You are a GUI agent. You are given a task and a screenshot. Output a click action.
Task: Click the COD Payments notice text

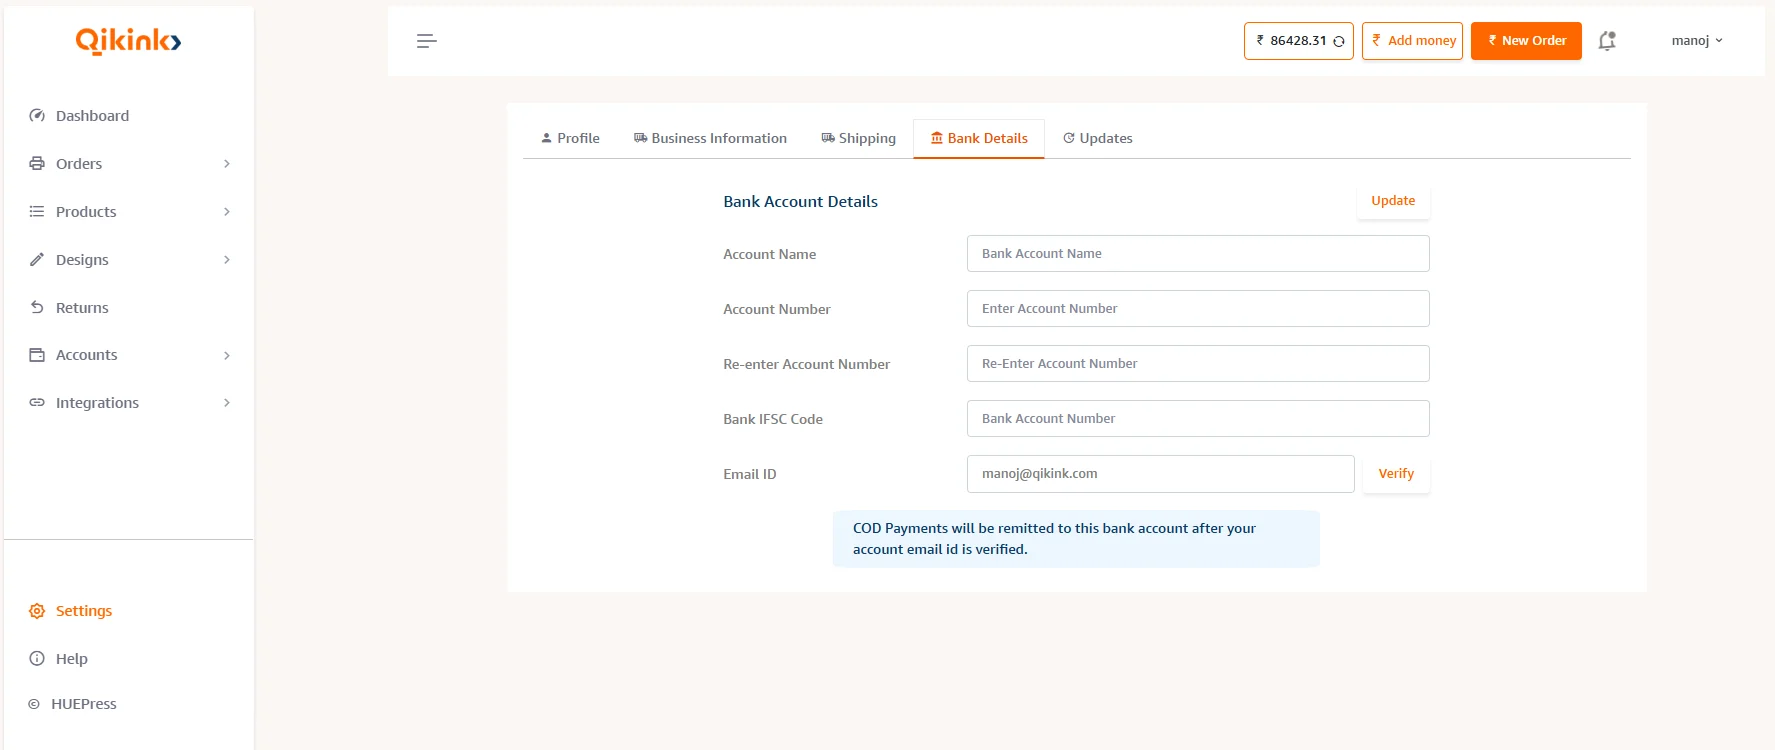(1054, 539)
